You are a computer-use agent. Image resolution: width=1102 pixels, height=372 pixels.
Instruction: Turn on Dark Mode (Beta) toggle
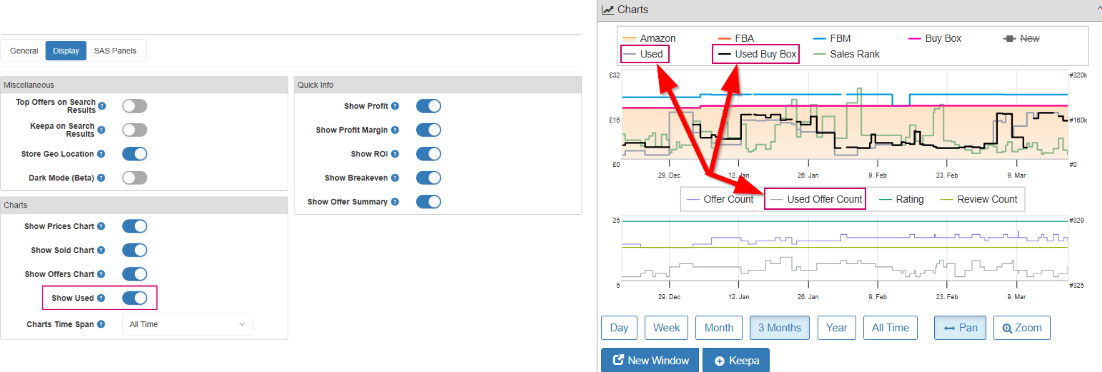pos(134,178)
